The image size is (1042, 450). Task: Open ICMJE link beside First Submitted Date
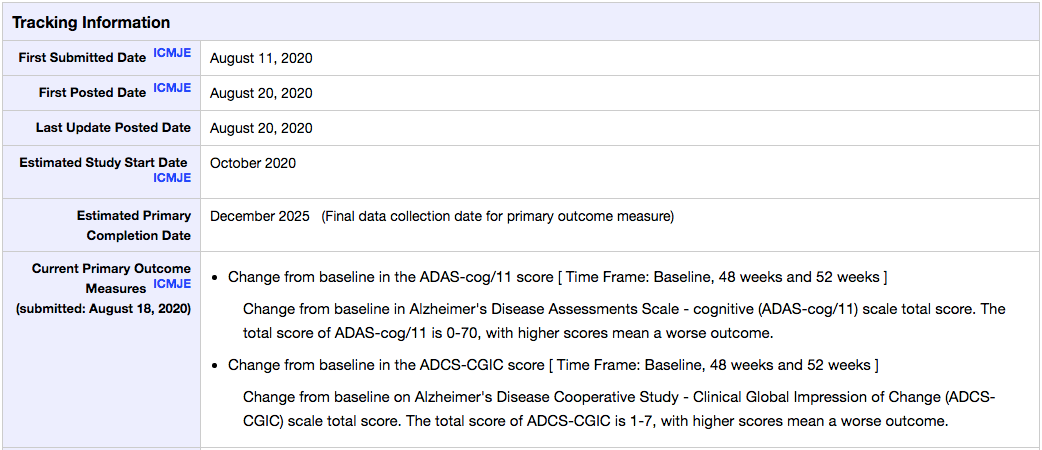pyautogui.click(x=172, y=53)
